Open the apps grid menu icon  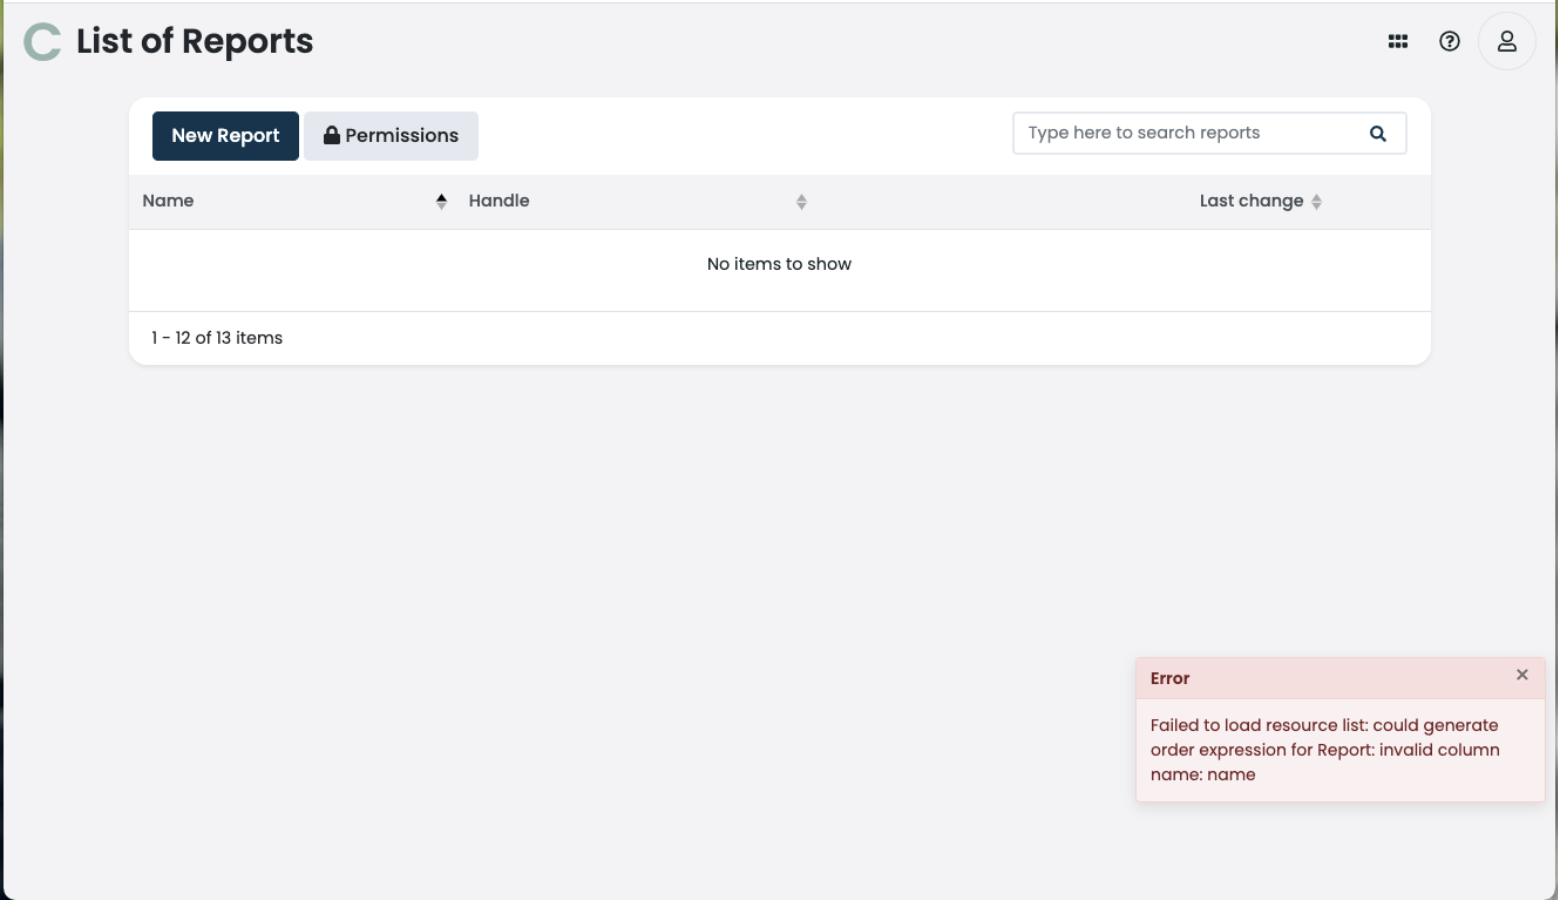tap(1397, 41)
